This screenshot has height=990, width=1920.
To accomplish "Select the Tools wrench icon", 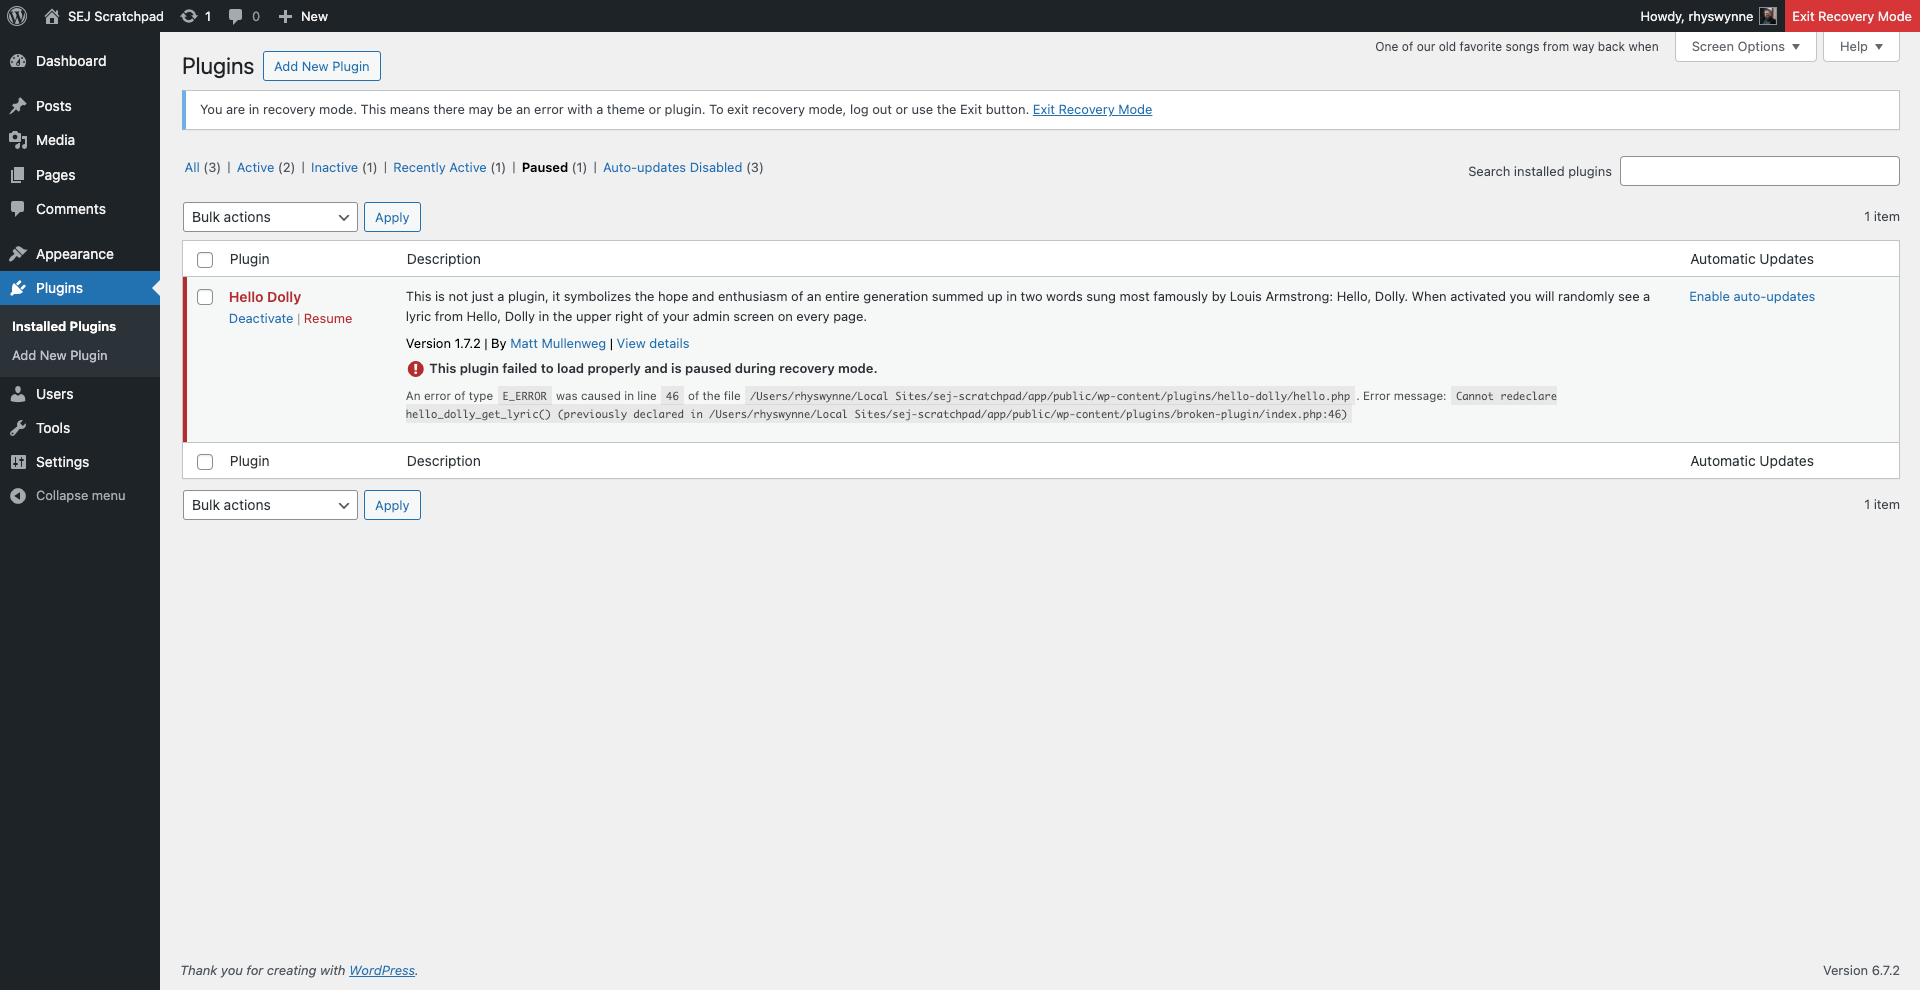I will click(x=19, y=428).
